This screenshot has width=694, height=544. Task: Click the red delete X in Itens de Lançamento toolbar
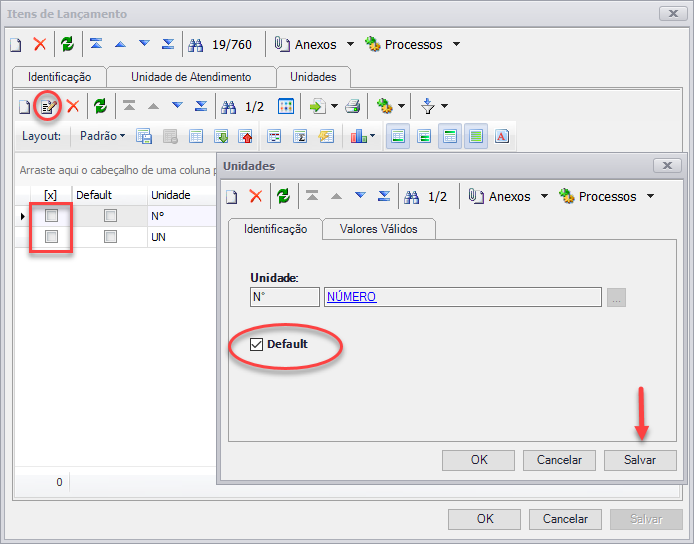(40, 44)
